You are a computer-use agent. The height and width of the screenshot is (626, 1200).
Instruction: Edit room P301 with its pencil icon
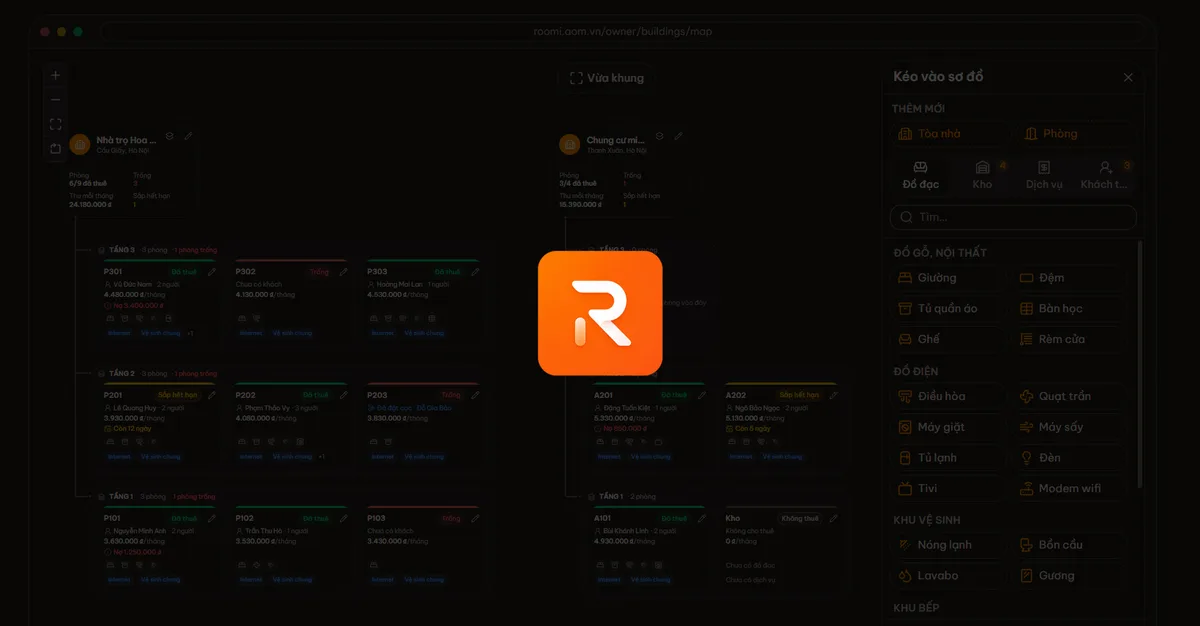211,271
